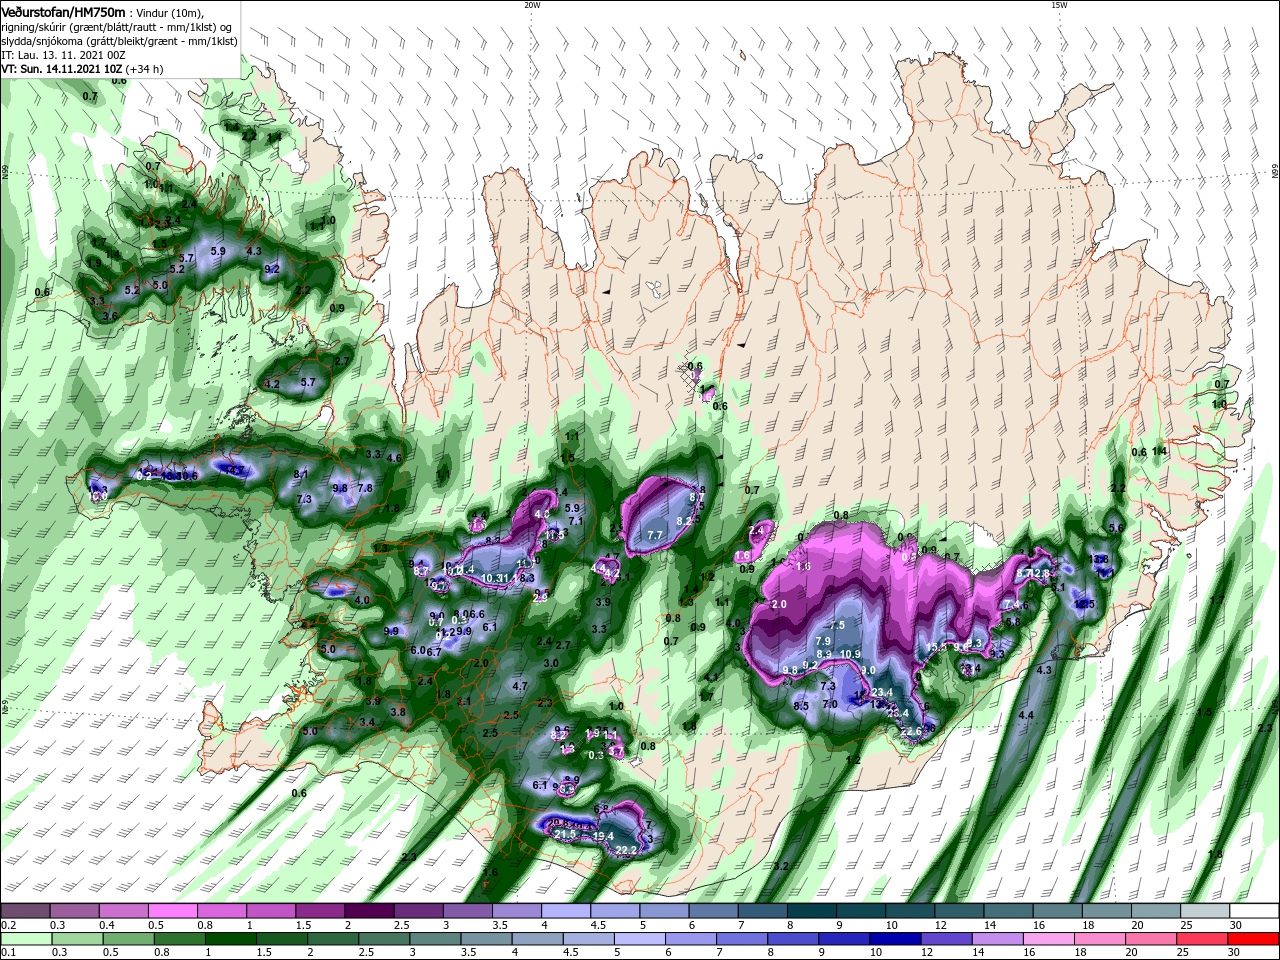Viewport: 1280px width, 960px height.
Task: Click the 4.6 value on the map
Action: (x=394, y=458)
